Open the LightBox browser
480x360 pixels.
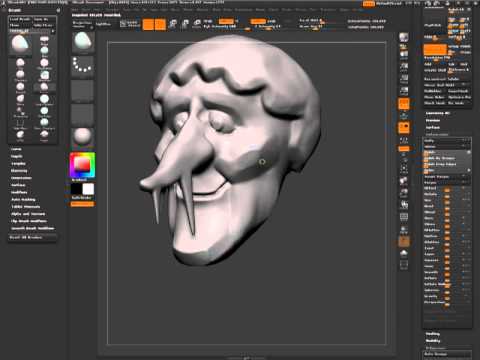[103, 24]
